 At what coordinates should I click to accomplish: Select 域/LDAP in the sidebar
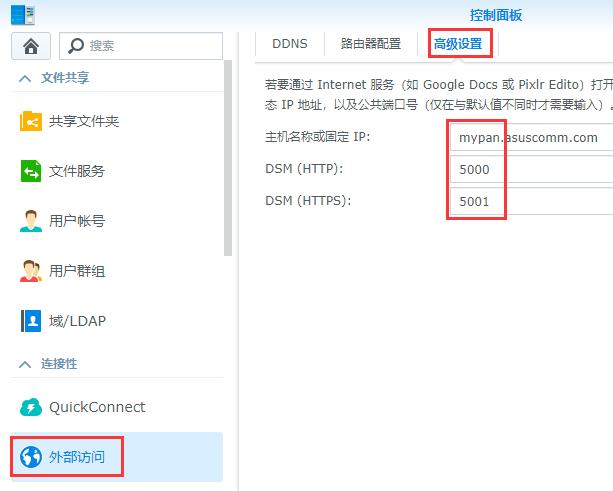coord(117,321)
